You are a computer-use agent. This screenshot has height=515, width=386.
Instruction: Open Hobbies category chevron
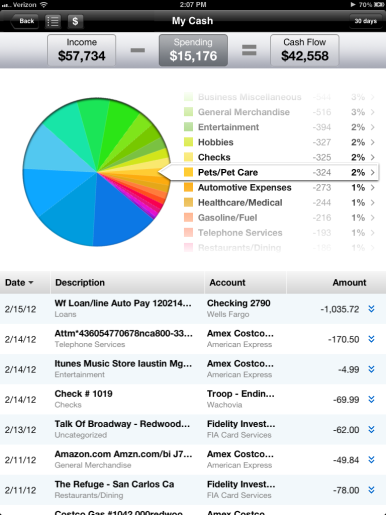coord(373,142)
